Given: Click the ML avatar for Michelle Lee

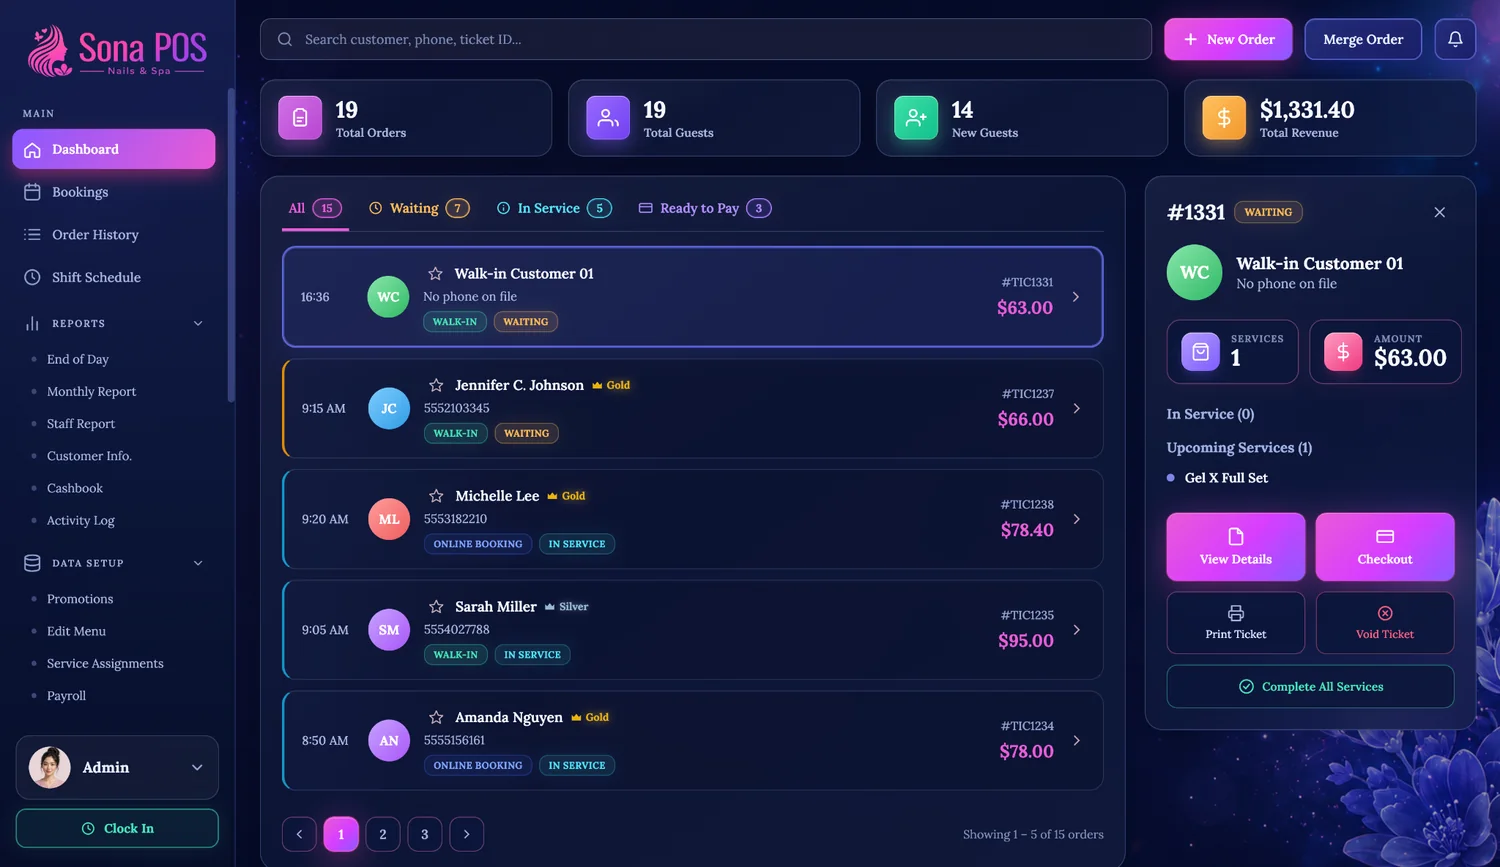Looking at the screenshot, I should click(x=389, y=519).
